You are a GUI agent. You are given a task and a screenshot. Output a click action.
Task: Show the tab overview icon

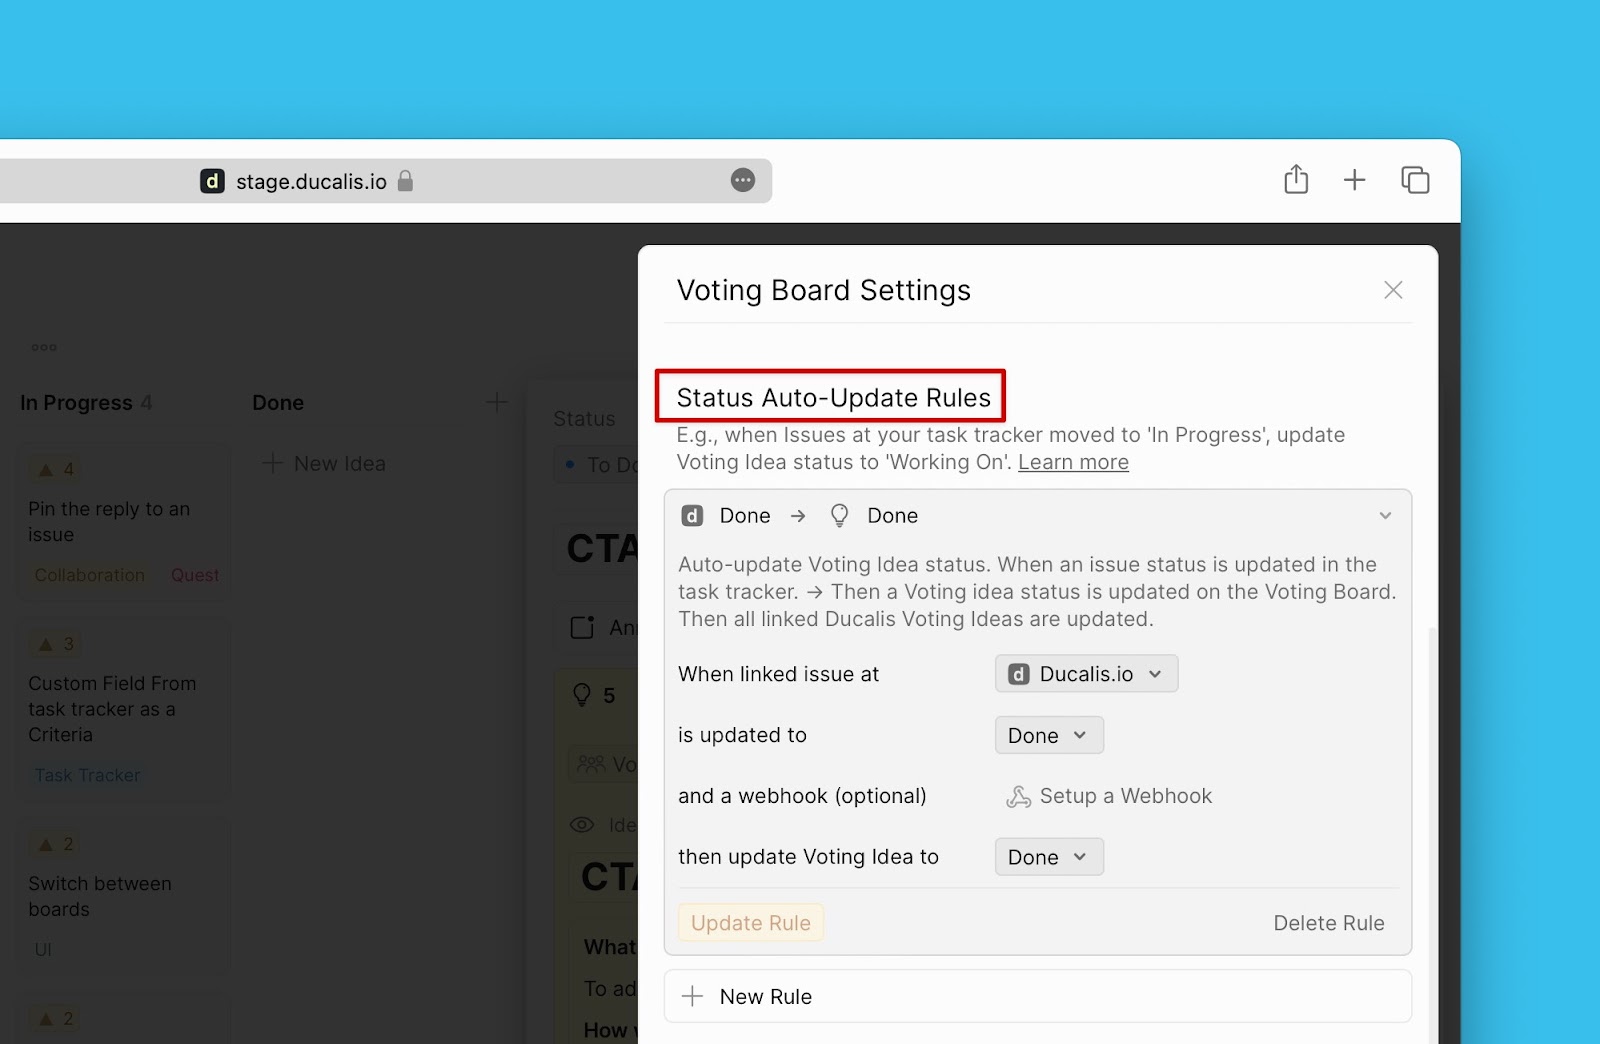(1415, 180)
